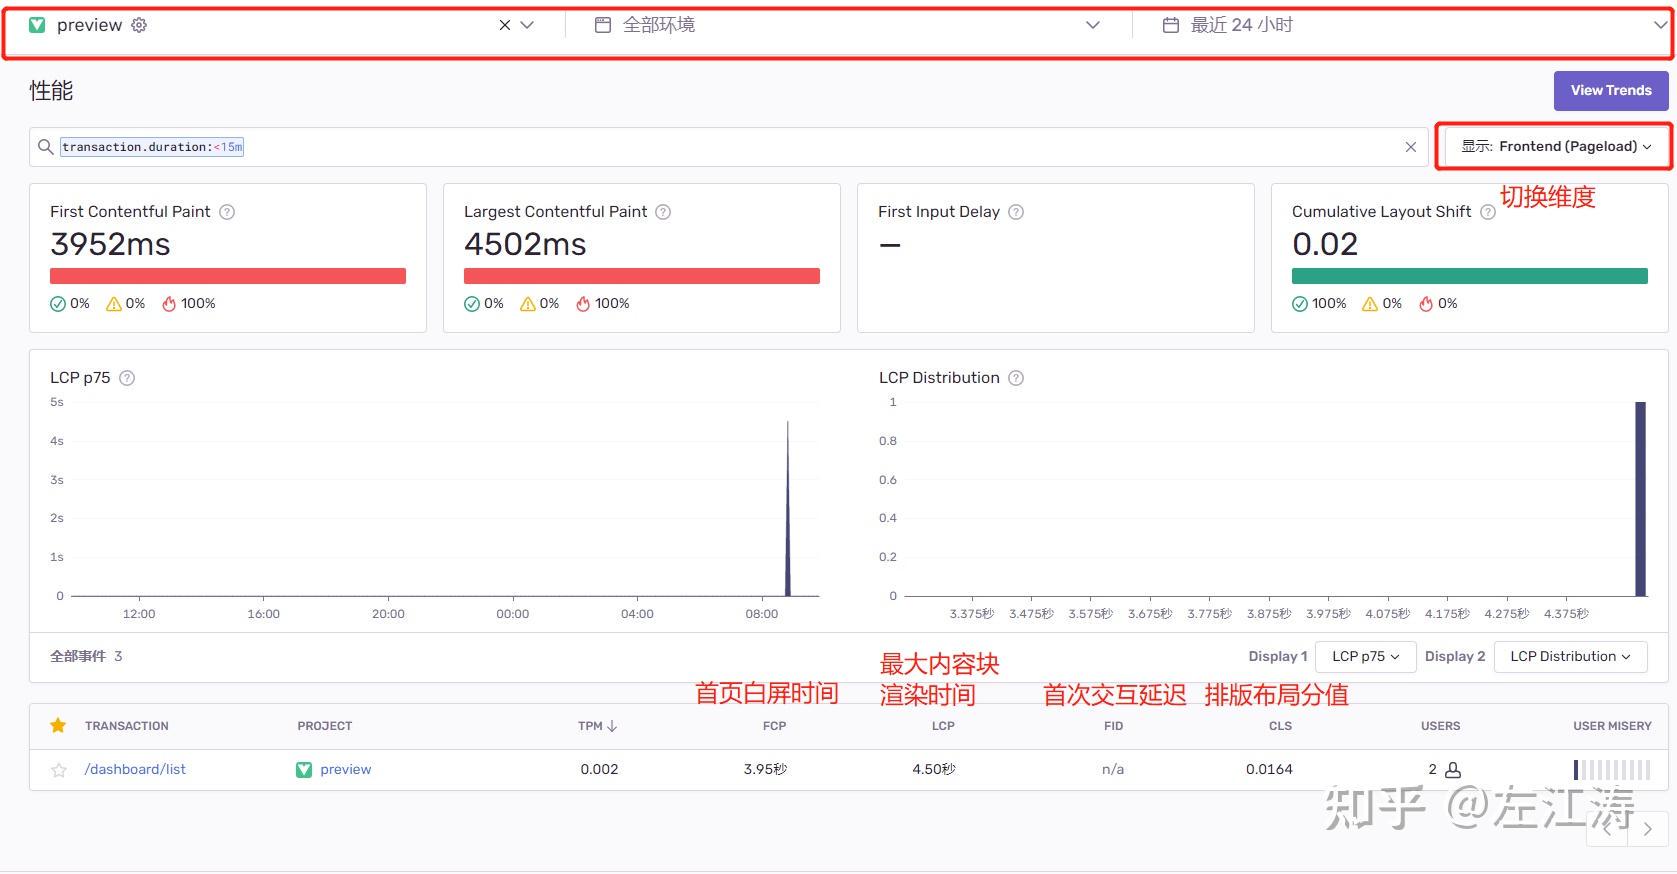Star the /dashboard/list transaction
This screenshot has width=1677, height=874.
coord(59,770)
